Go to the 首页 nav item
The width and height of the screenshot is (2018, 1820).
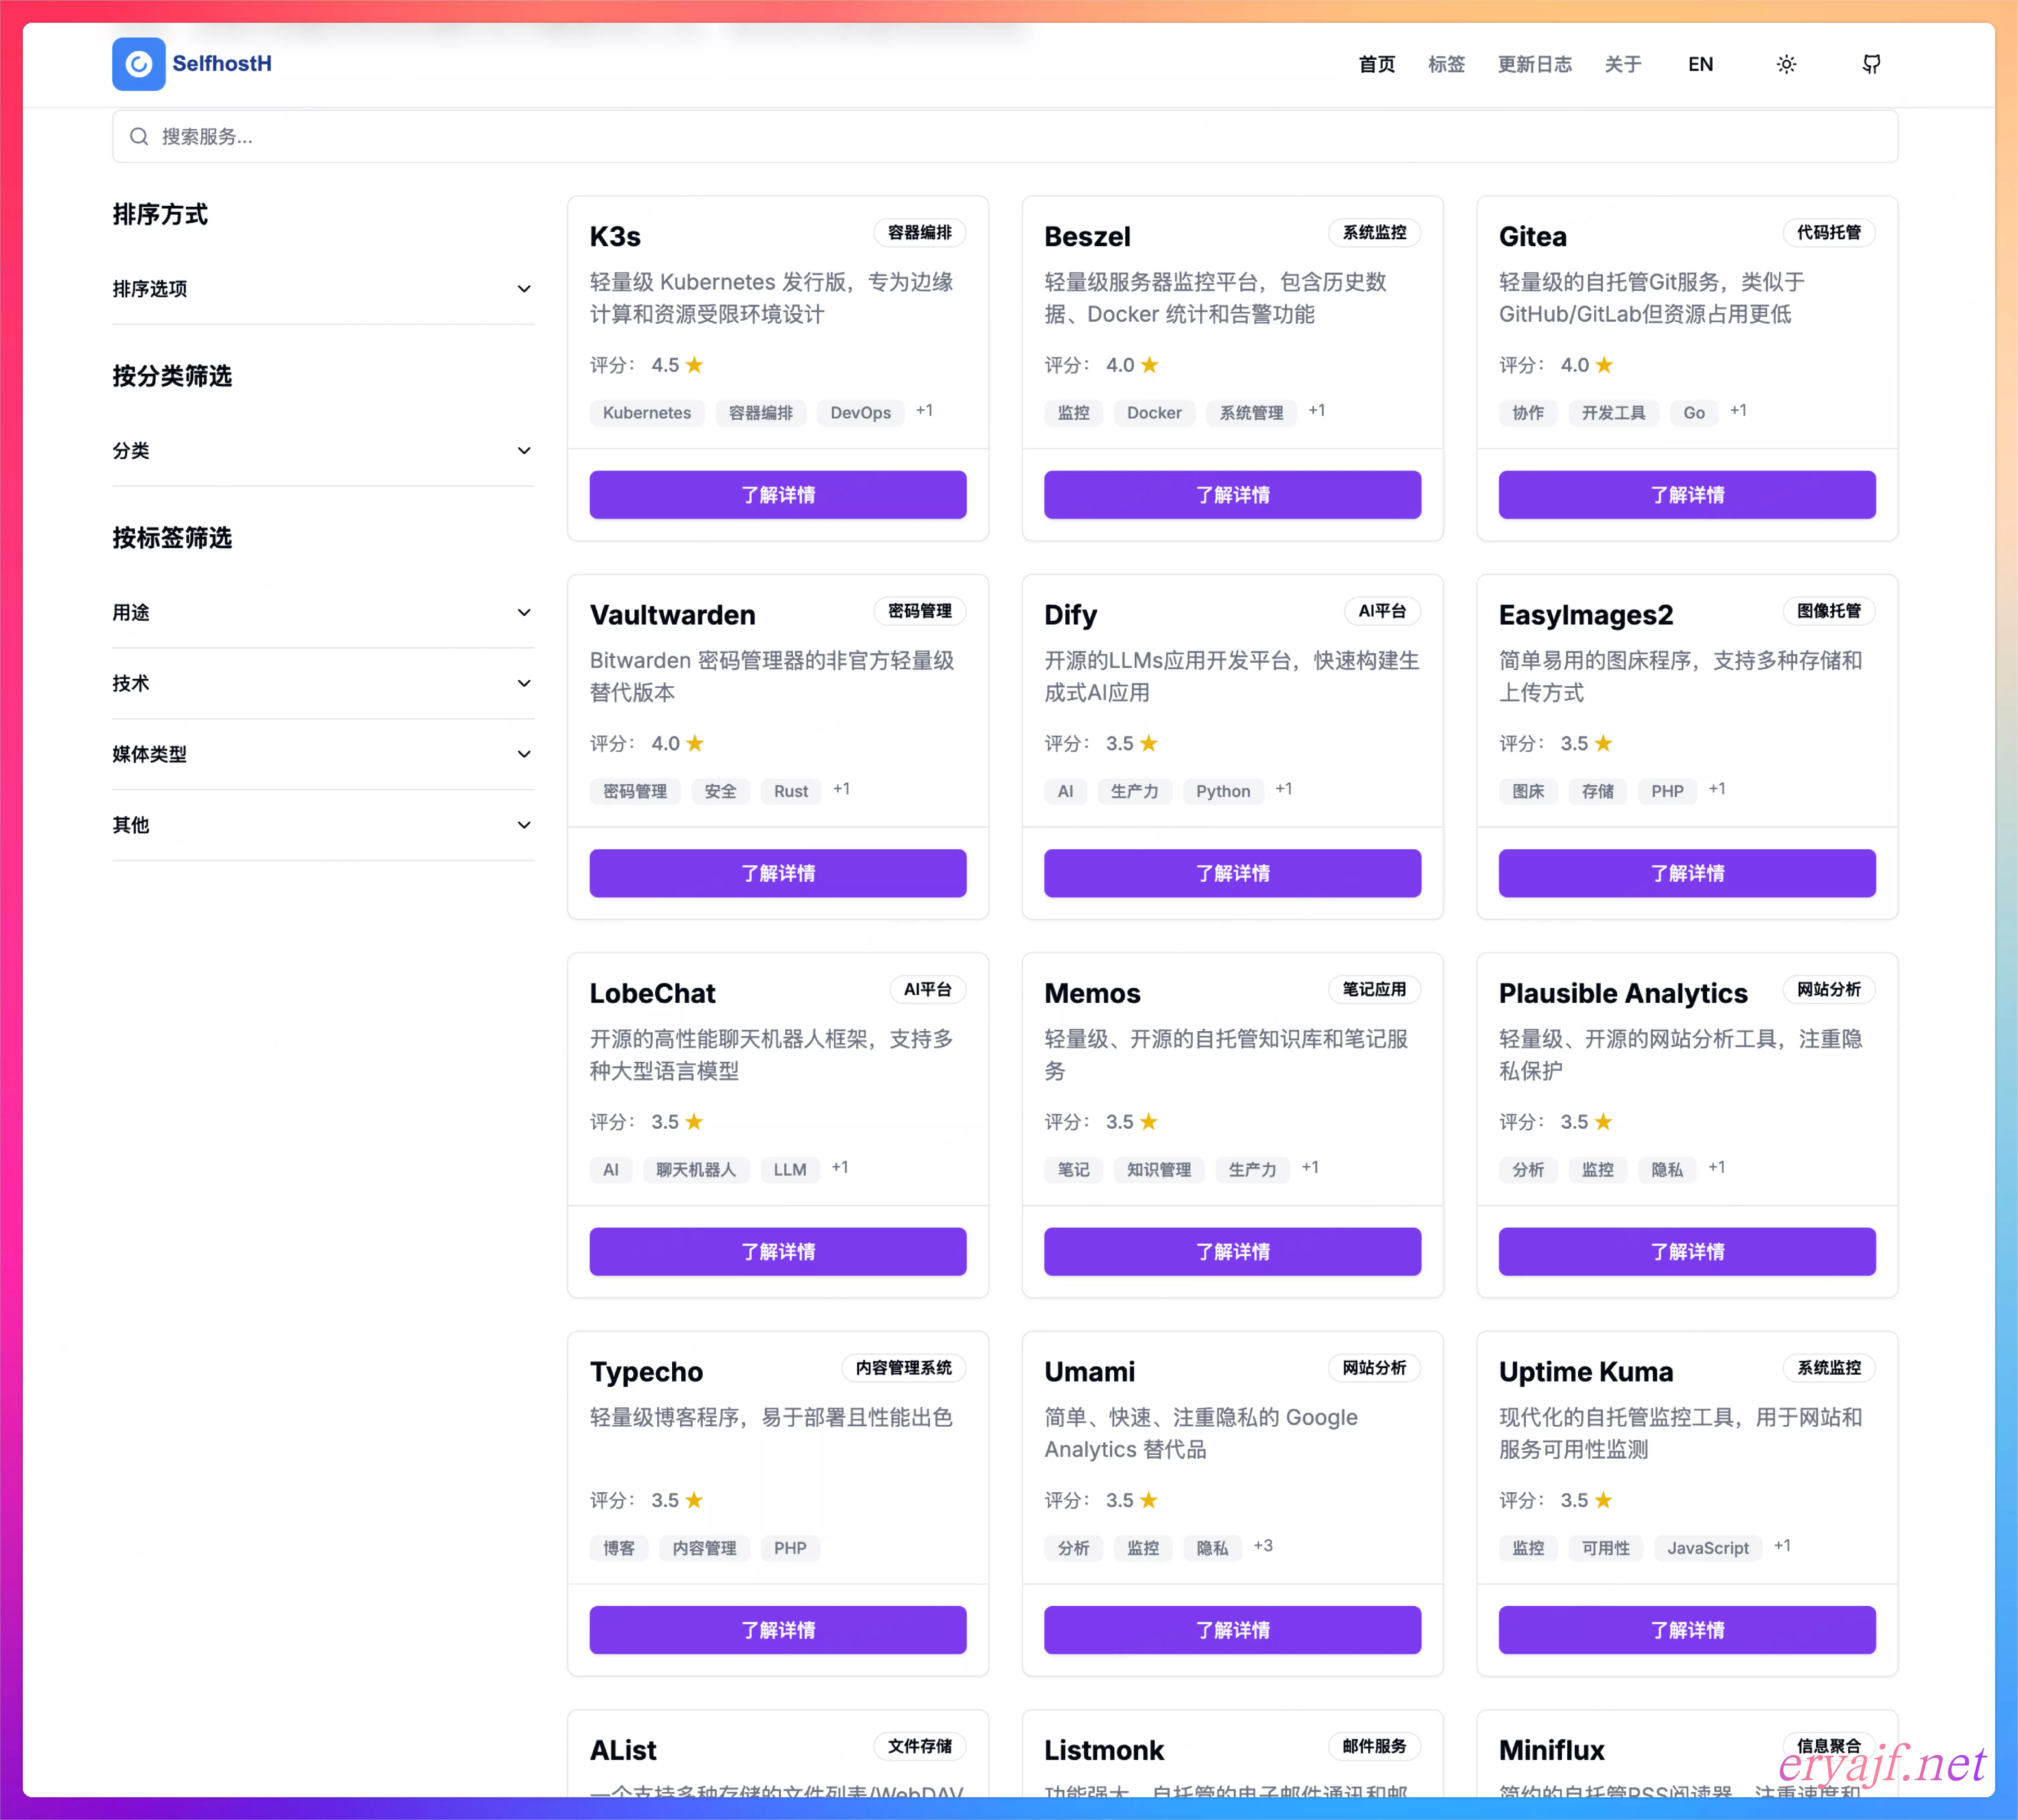[x=1377, y=64]
